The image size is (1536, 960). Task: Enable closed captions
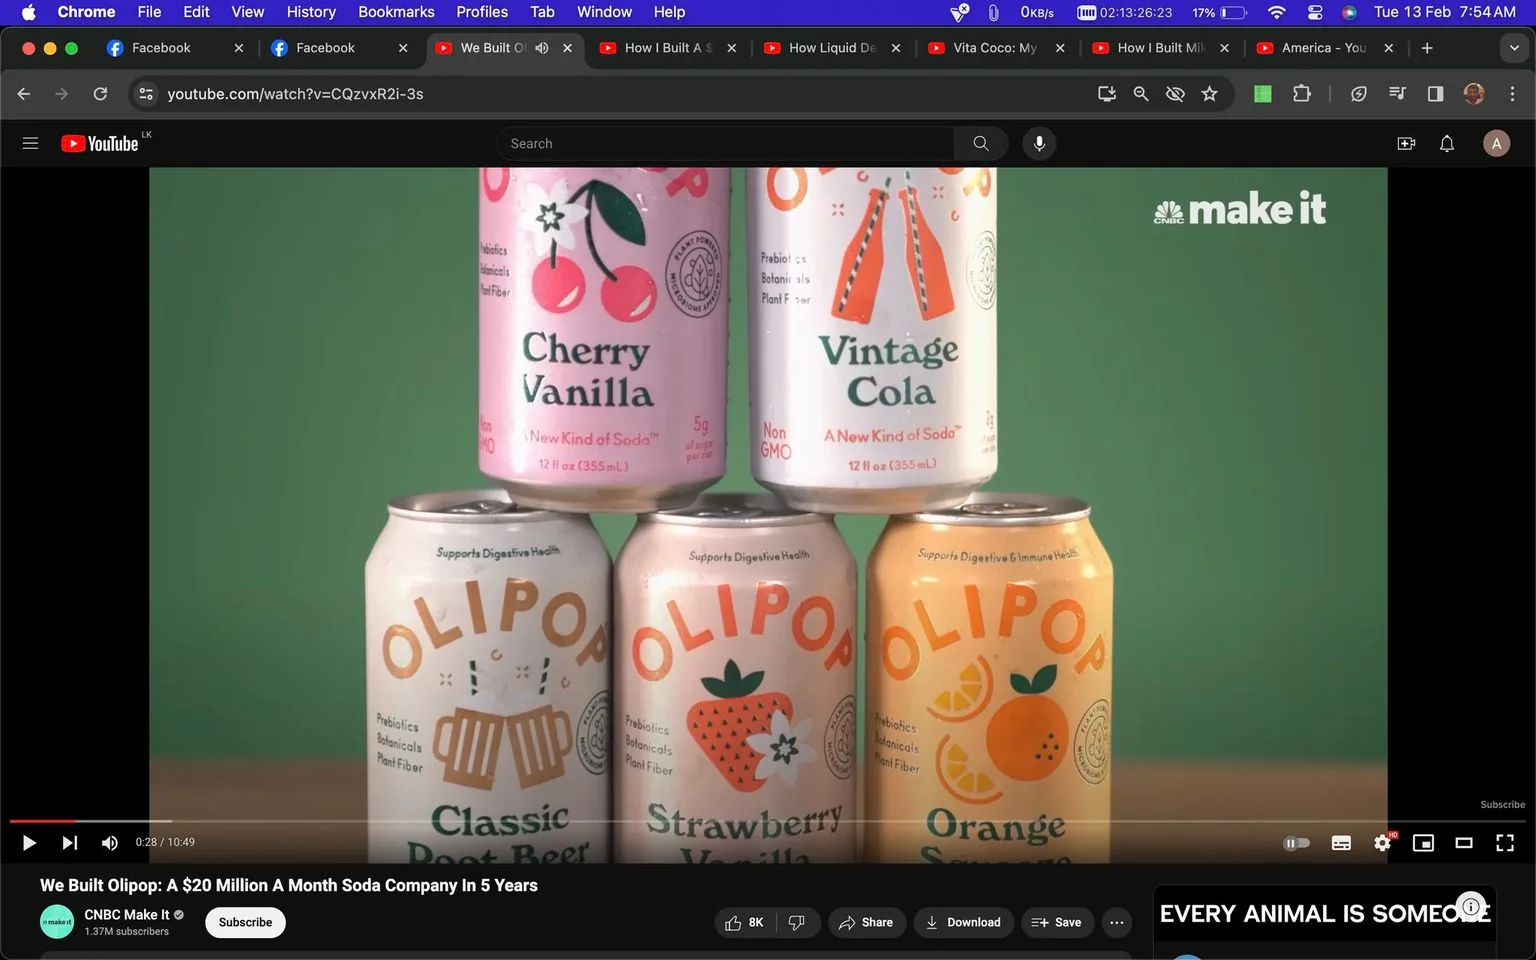pyautogui.click(x=1341, y=843)
